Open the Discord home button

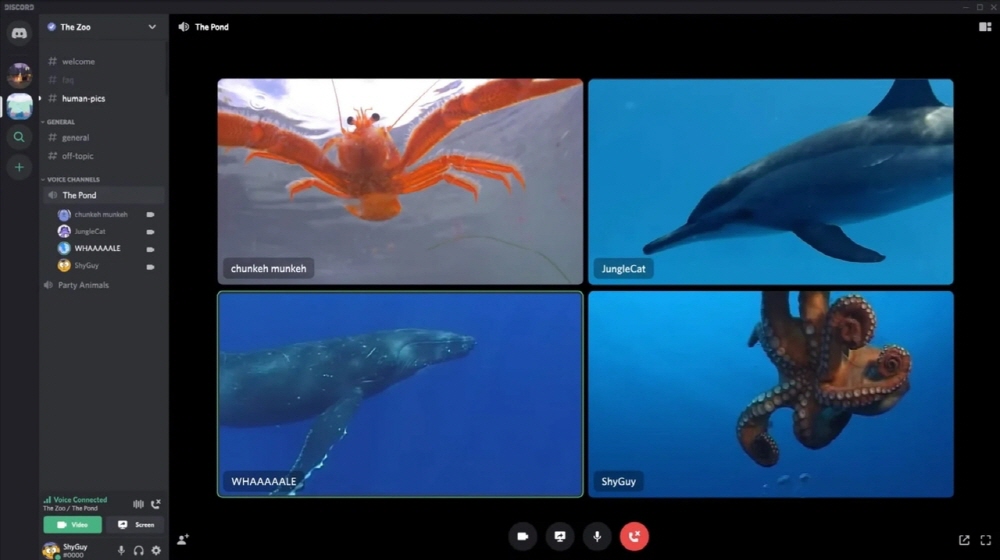tap(19, 34)
